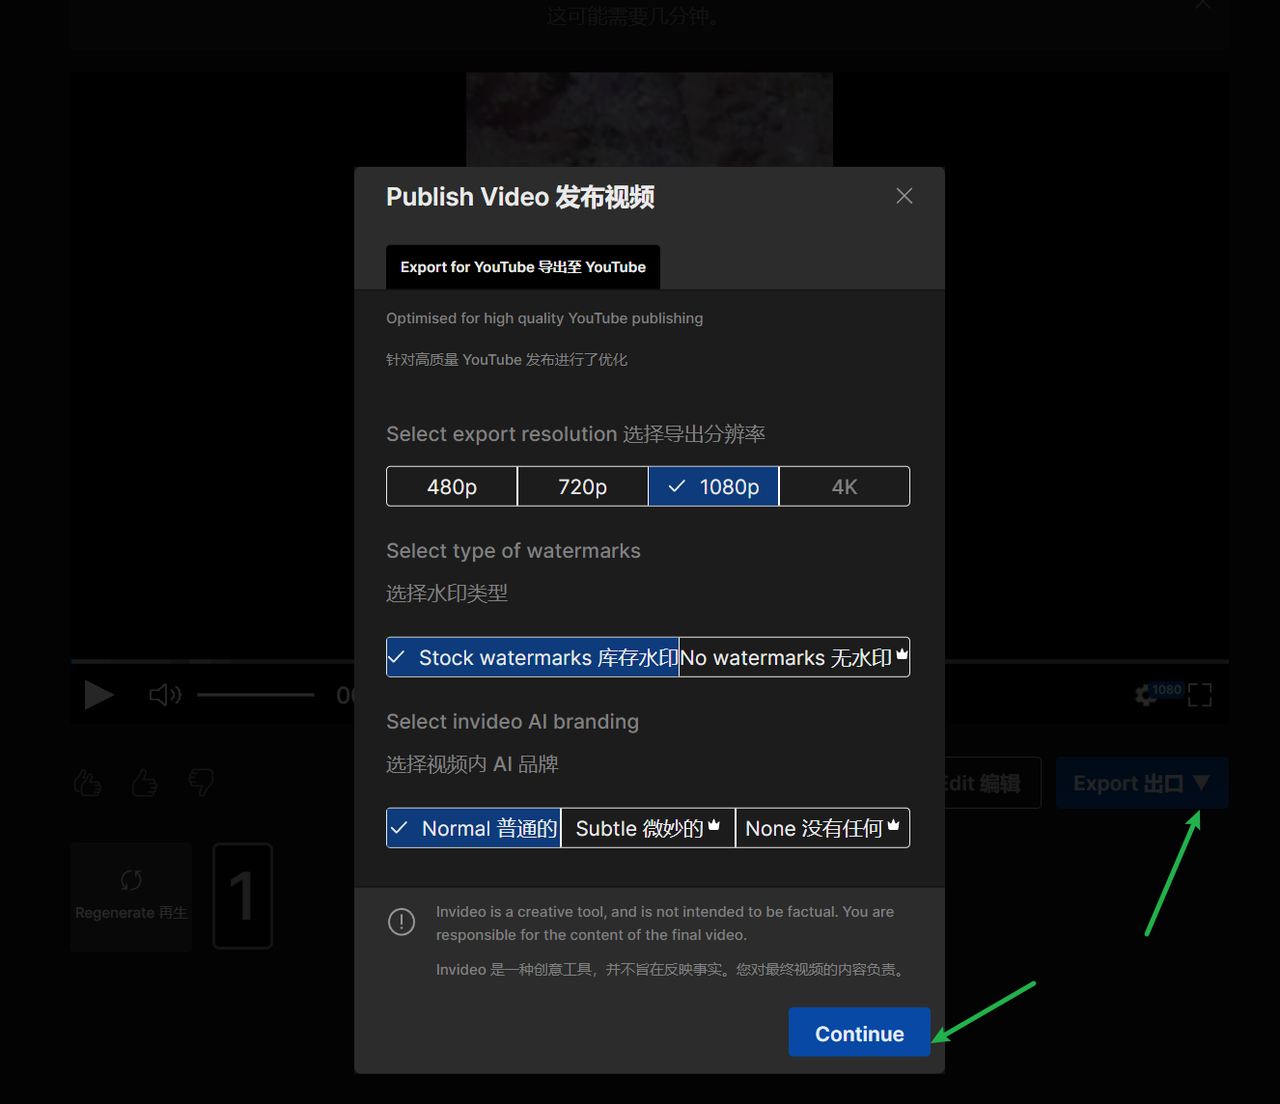The height and width of the screenshot is (1104, 1280).
Task: Select the 1080p resolution option
Action: tap(714, 487)
